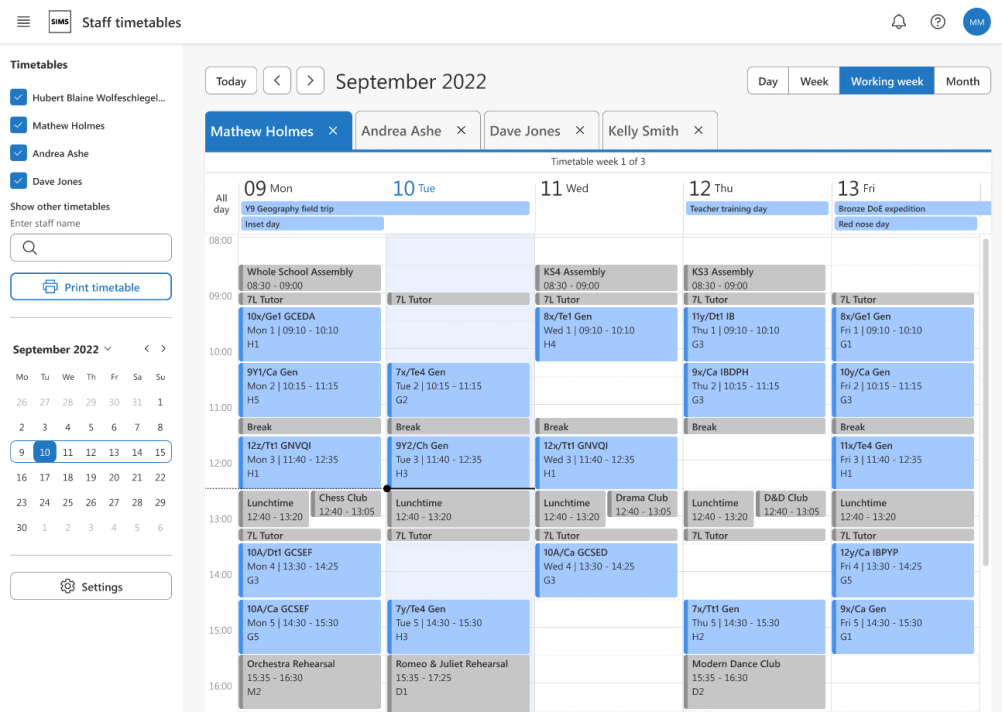Image resolution: width=1002 pixels, height=712 pixels.
Task: Click the SIMS logo icon
Action: (x=60, y=22)
